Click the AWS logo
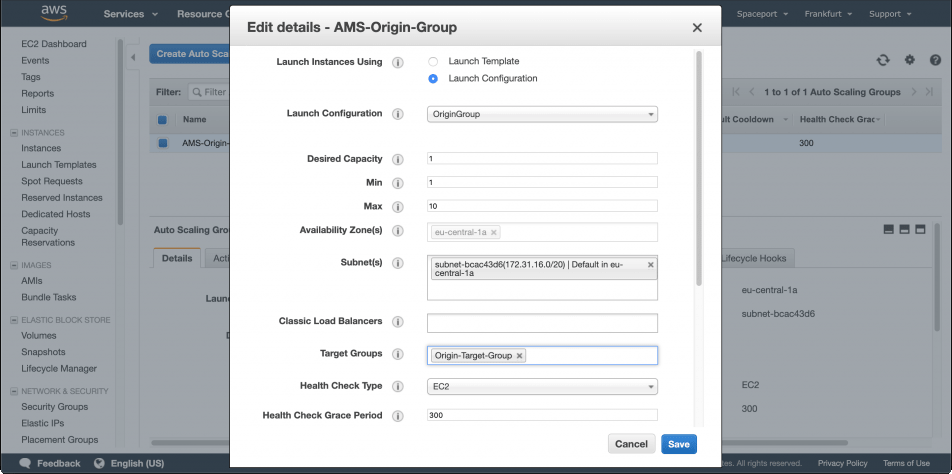This screenshot has width=952, height=474. point(56,13)
